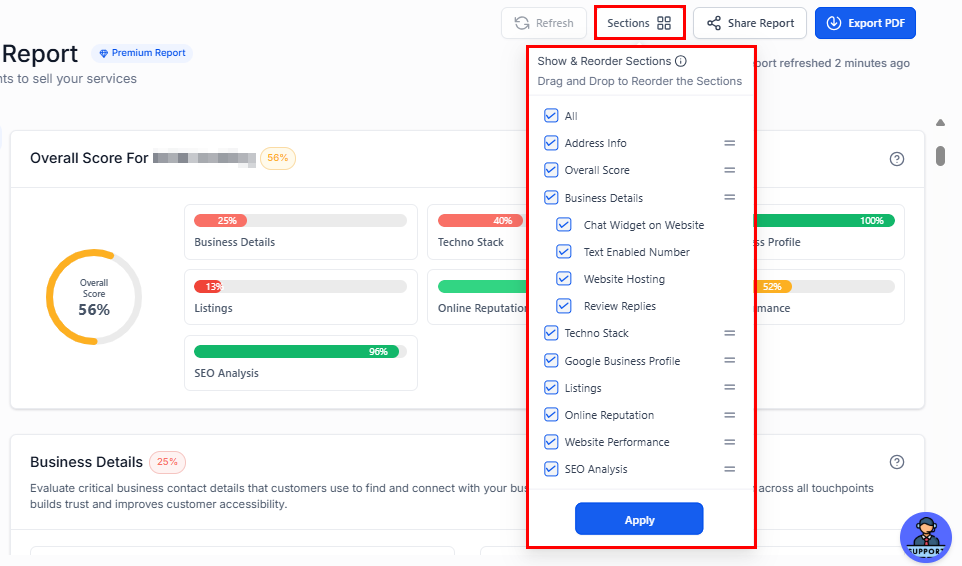Uncheck the Overall Score checkbox

[551, 170]
